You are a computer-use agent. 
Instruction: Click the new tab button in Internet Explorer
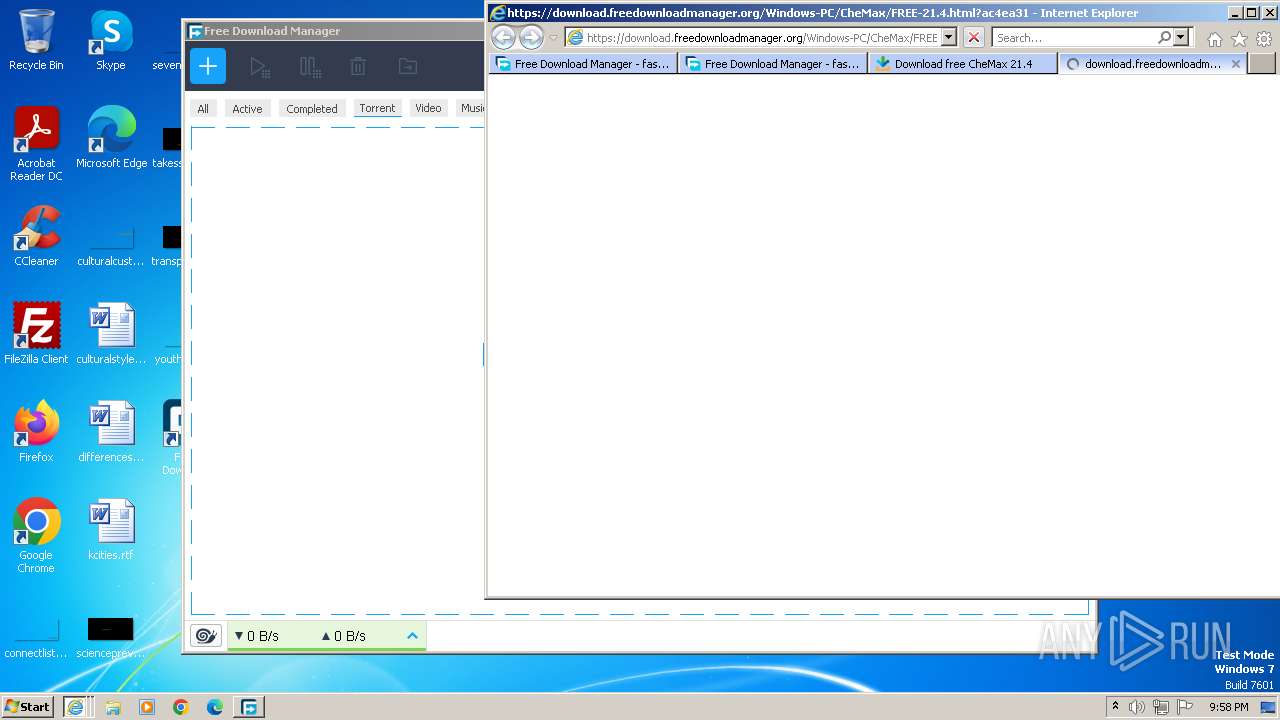[1262, 64]
